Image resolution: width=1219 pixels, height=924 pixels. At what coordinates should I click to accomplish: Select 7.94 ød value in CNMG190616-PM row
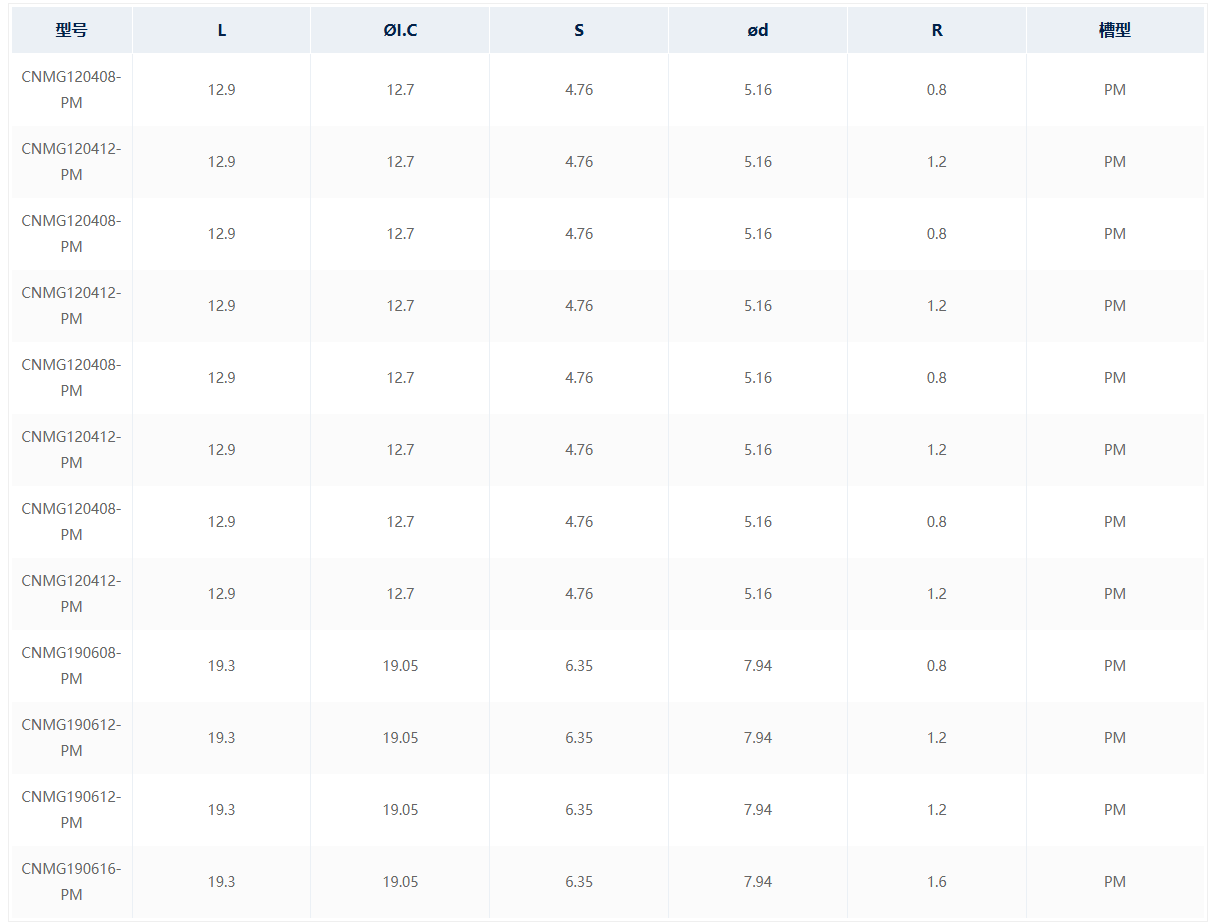tap(758, 882)
